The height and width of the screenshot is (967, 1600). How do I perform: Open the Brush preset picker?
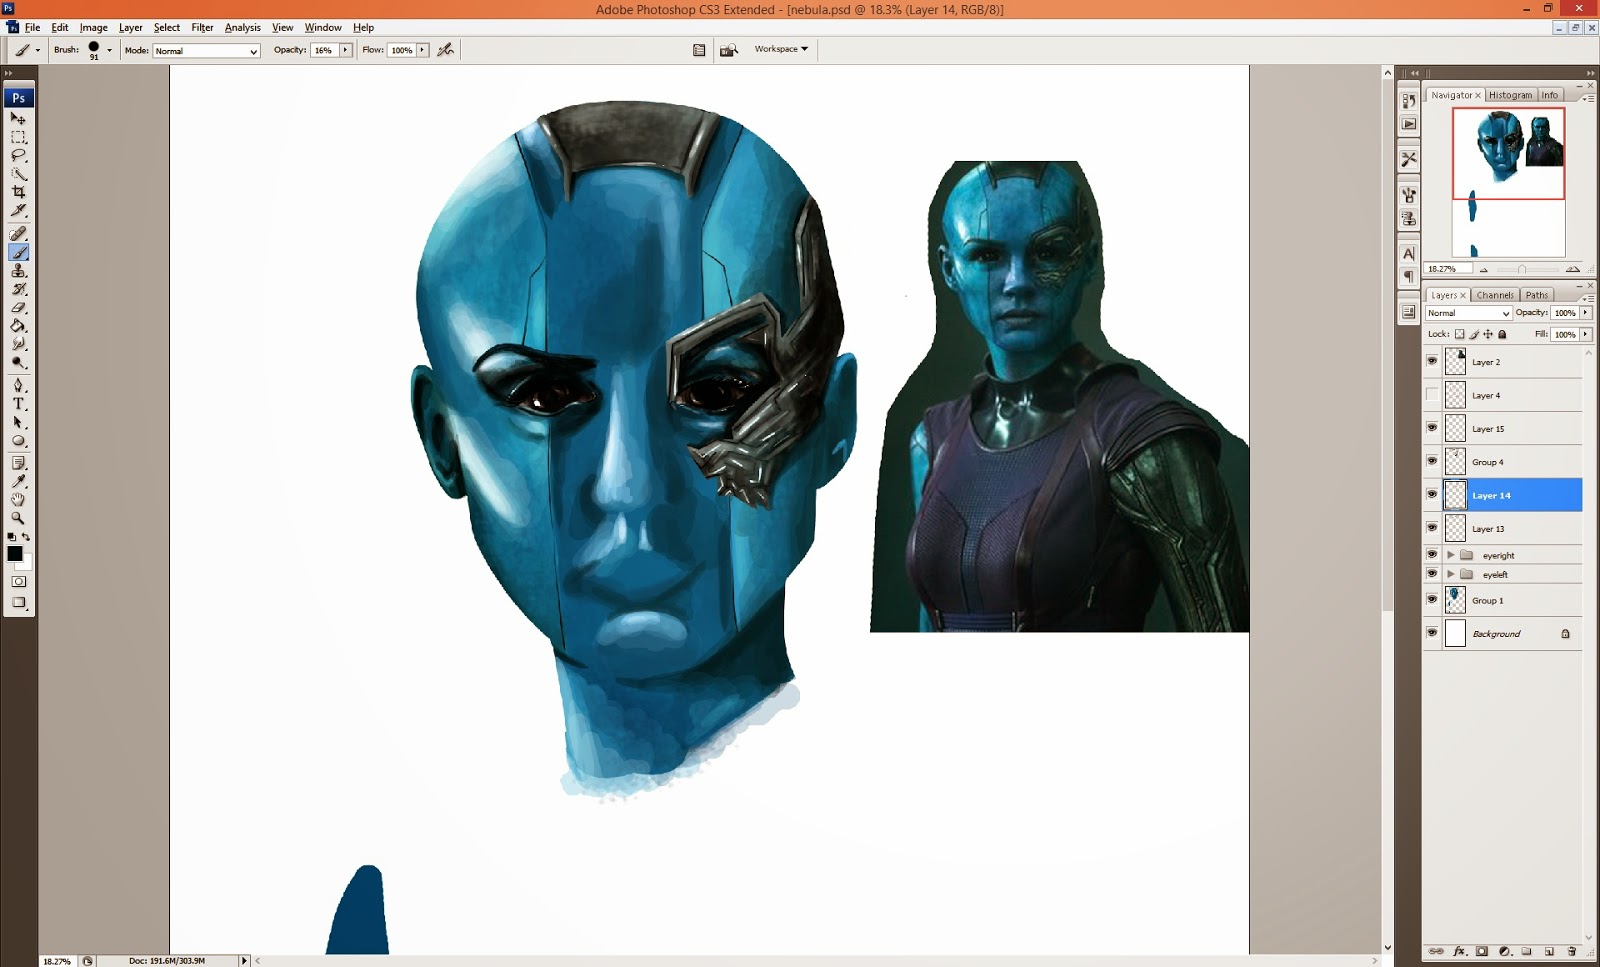coord(109,50)
